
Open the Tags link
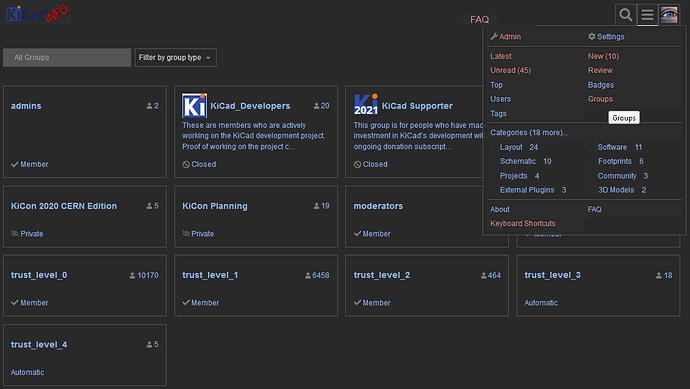pos(498,114)
